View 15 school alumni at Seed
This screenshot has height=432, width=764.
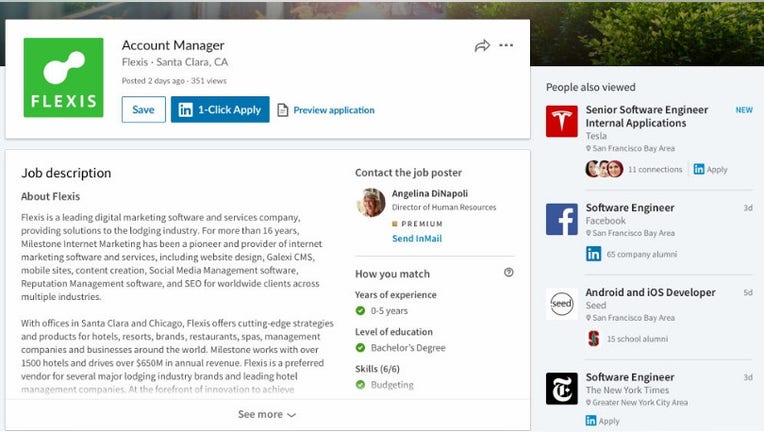(x=637, y=339)
